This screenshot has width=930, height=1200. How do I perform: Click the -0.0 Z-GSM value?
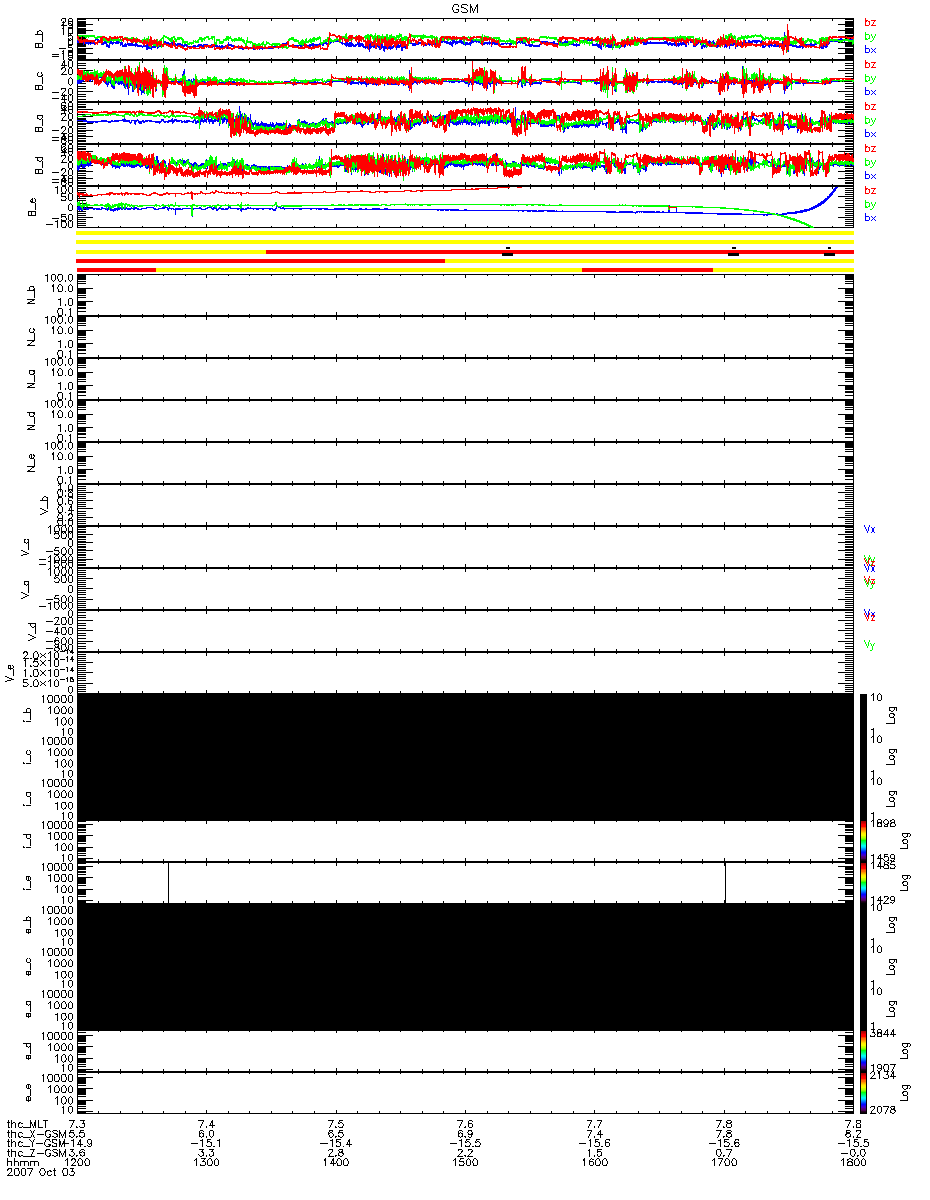coord(853,1153)
